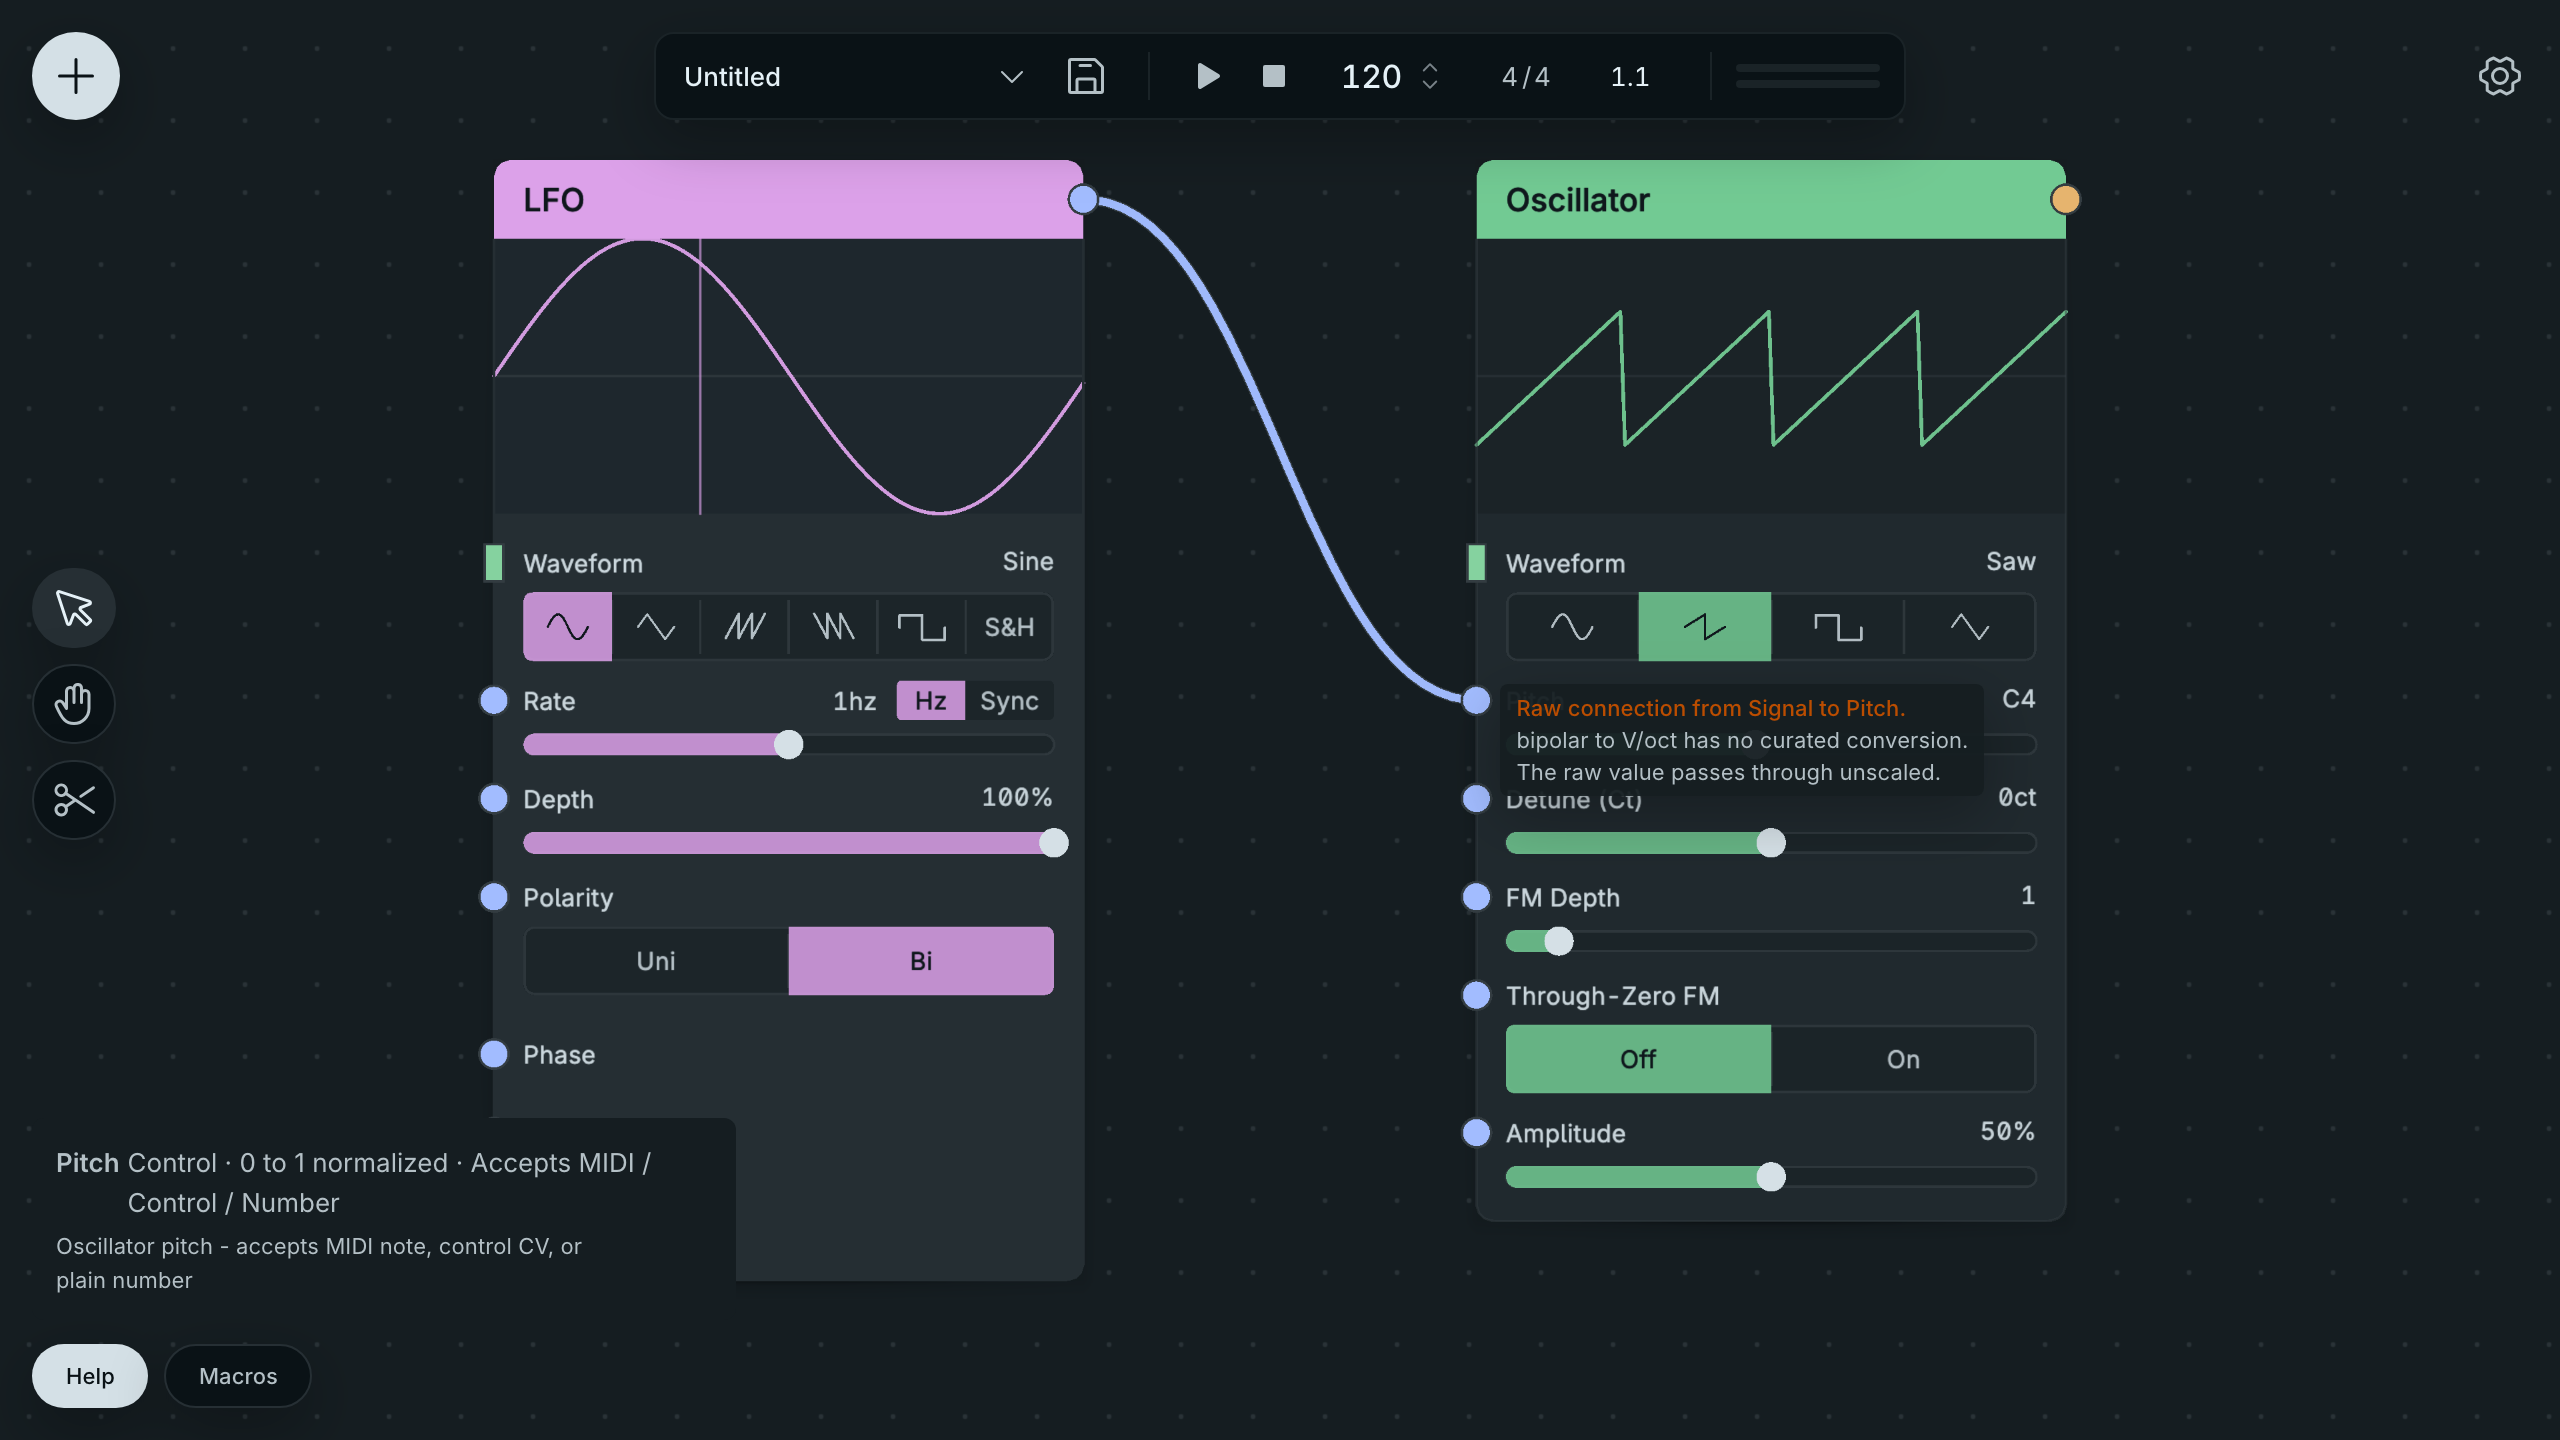Click the LFO Rate slider handle
Viewport: 2560px width, 1440px height.
[x=789, y=745]
